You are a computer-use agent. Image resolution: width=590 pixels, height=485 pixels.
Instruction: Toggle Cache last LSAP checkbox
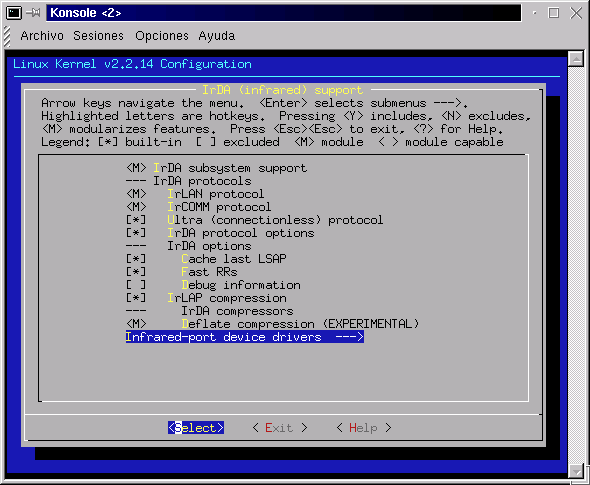pos(136,259)
